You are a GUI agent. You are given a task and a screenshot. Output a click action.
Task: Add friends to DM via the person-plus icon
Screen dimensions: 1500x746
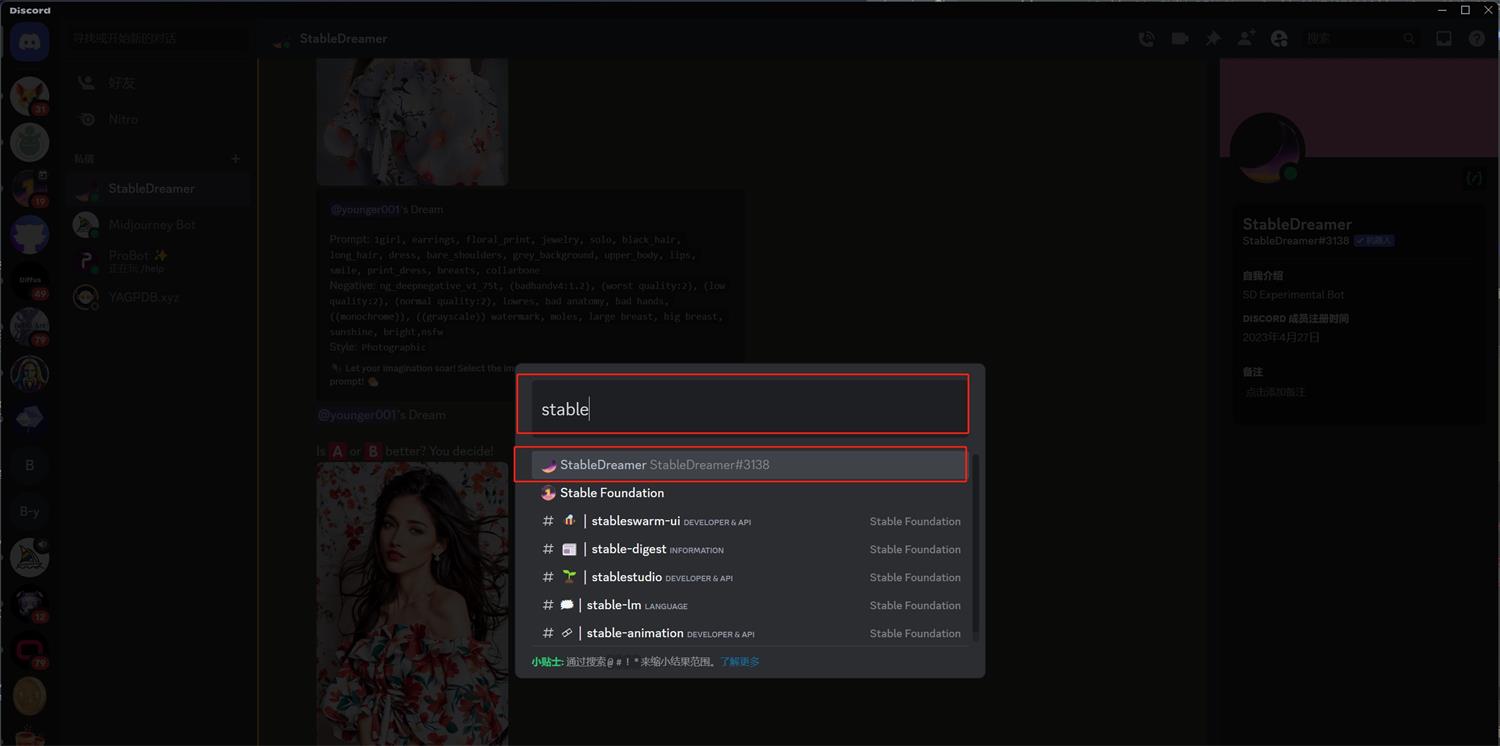[1246, 38]
